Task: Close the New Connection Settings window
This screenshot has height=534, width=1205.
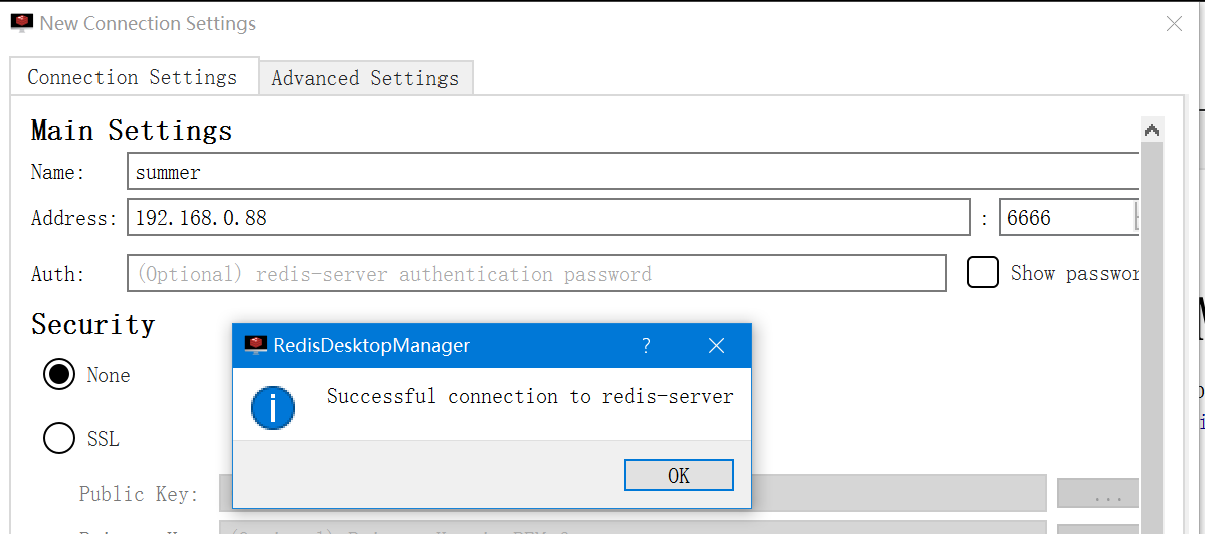Action: click(1174, 24)
